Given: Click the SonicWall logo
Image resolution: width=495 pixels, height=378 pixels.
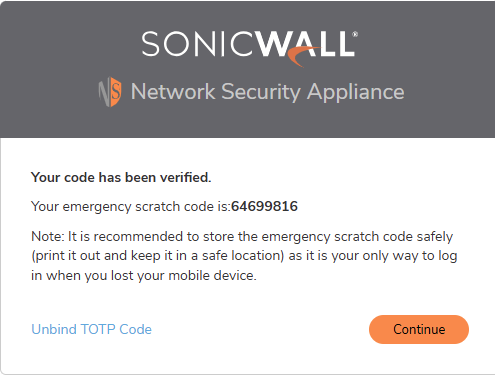Looking at the screenshot, I should coord(249,49).
